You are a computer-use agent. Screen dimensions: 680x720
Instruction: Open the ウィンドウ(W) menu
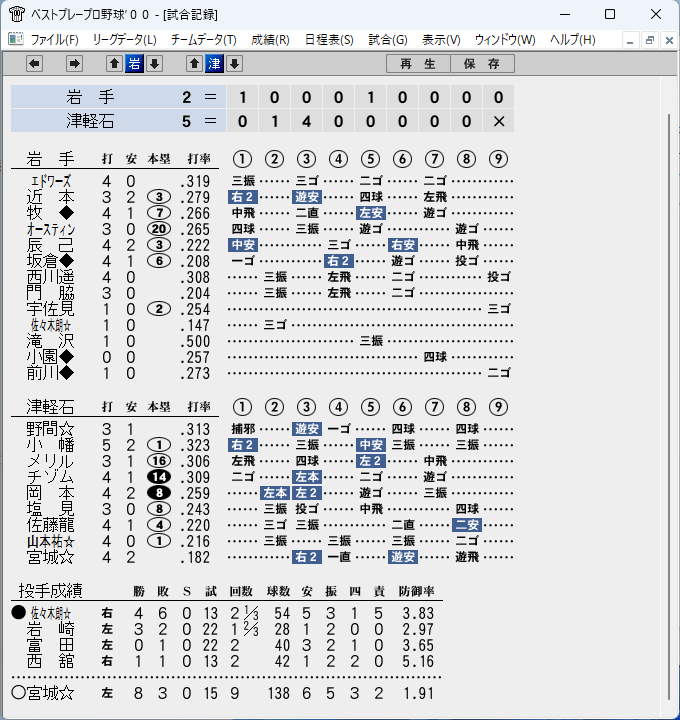coord(505,40)
